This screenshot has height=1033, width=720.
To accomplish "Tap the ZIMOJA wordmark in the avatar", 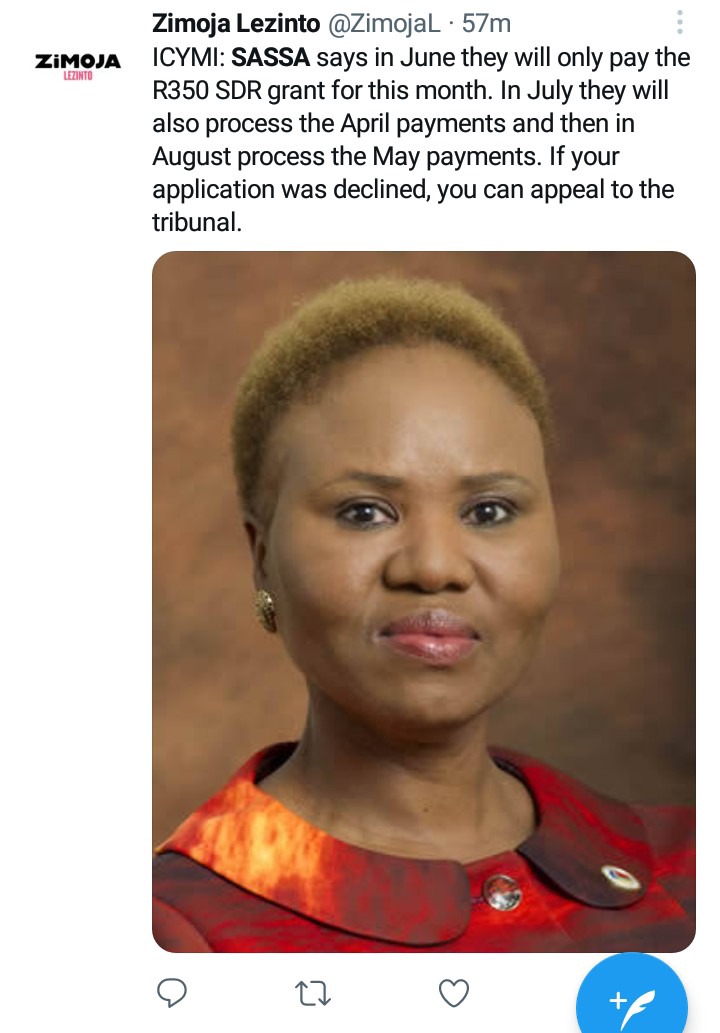I will [x=78, y=61].
